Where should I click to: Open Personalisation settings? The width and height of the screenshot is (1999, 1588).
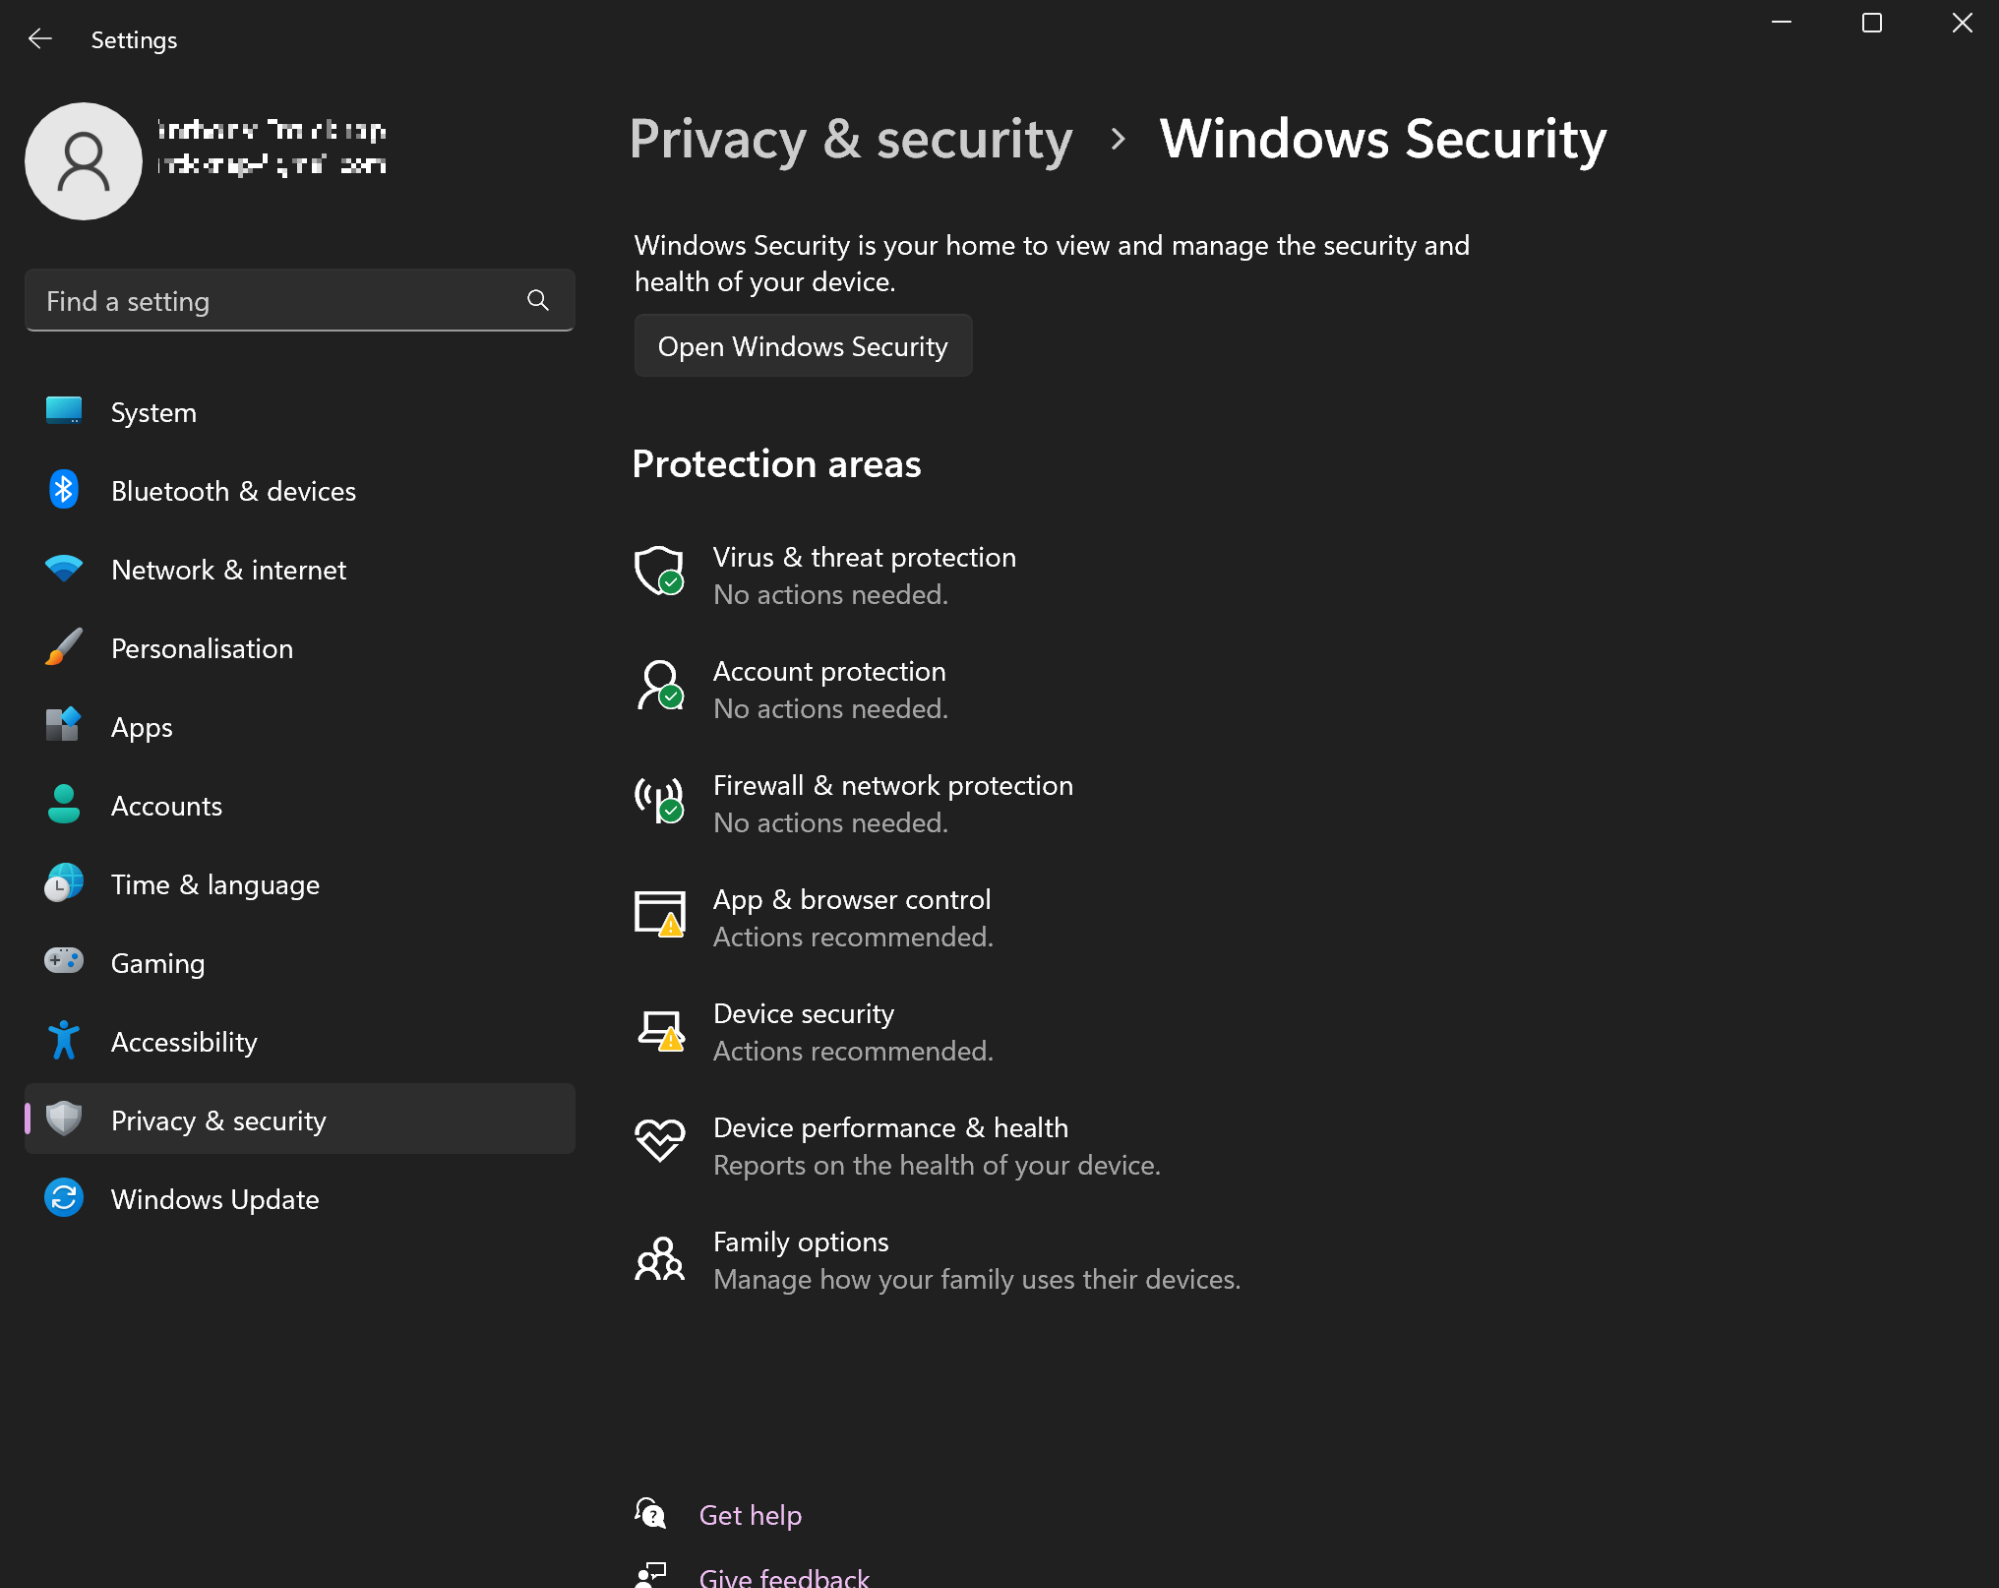[x=300, y=648]
